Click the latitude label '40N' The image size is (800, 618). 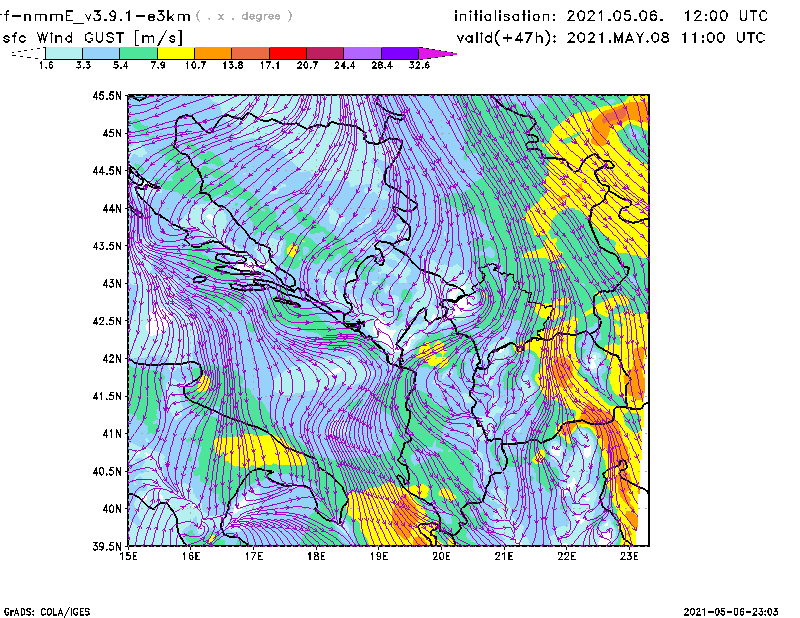pyautogui.click(x=112, y=509)
